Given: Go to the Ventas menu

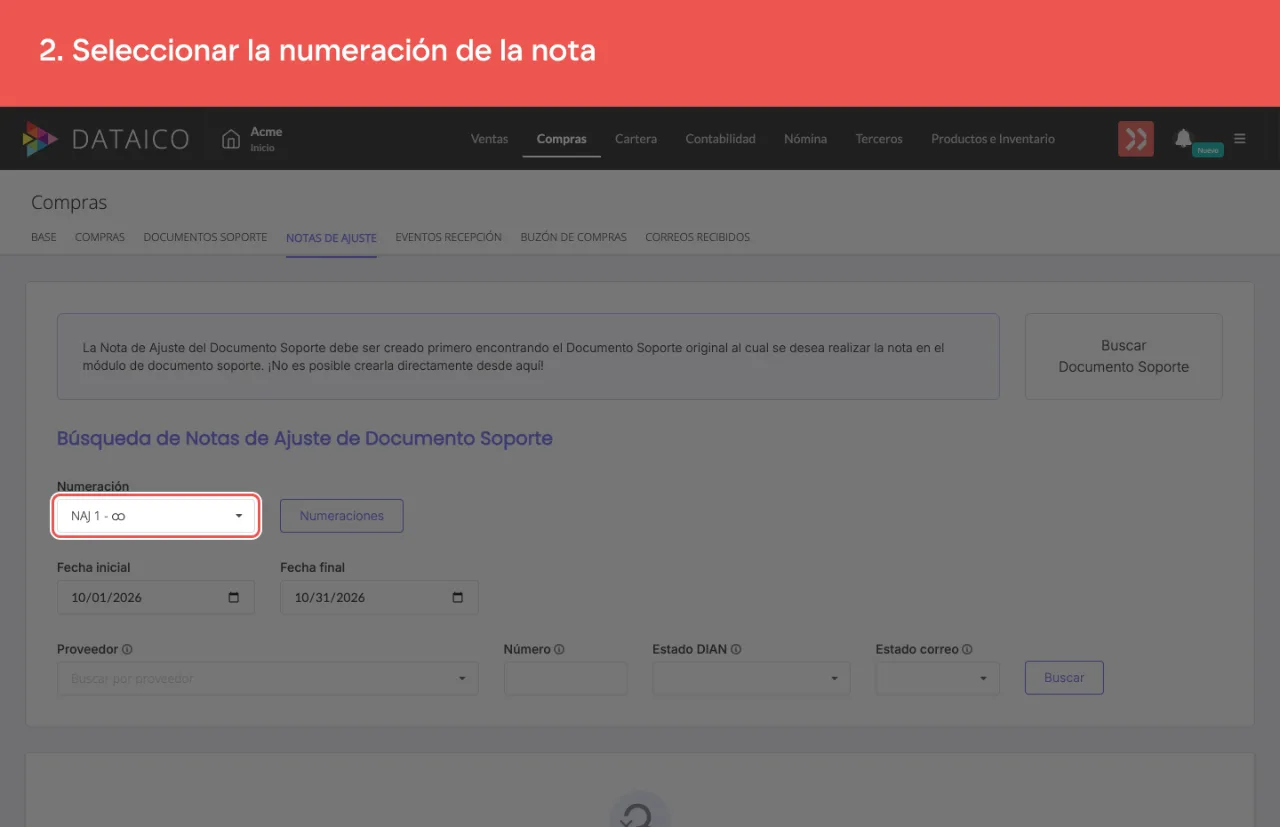Looking at the screenshot, I should (490, 139).
